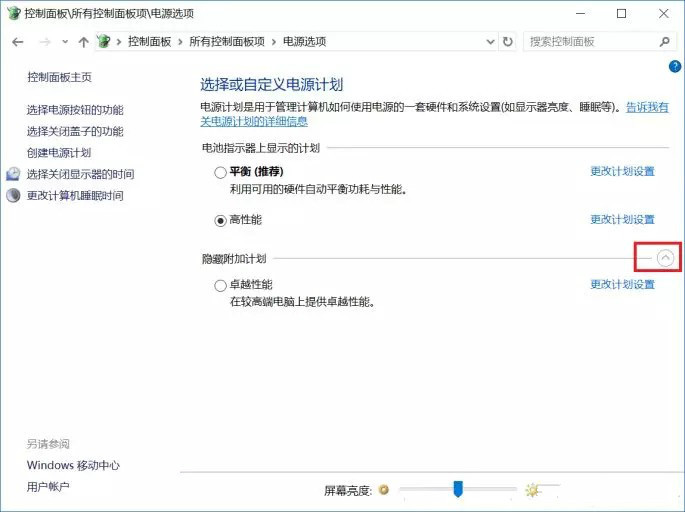Open 选择关闭显示器的时间 link
The width and height of the screenshot is (685, 512).
(x=80, y=174)
